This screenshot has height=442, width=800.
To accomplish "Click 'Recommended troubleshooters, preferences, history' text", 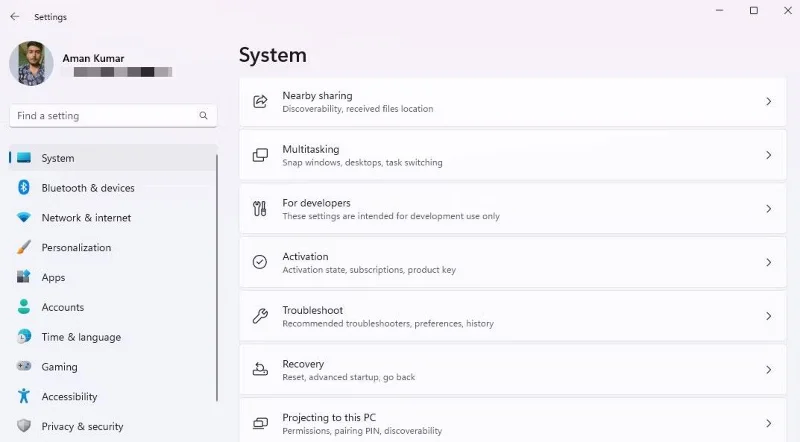I will (388, 324).
